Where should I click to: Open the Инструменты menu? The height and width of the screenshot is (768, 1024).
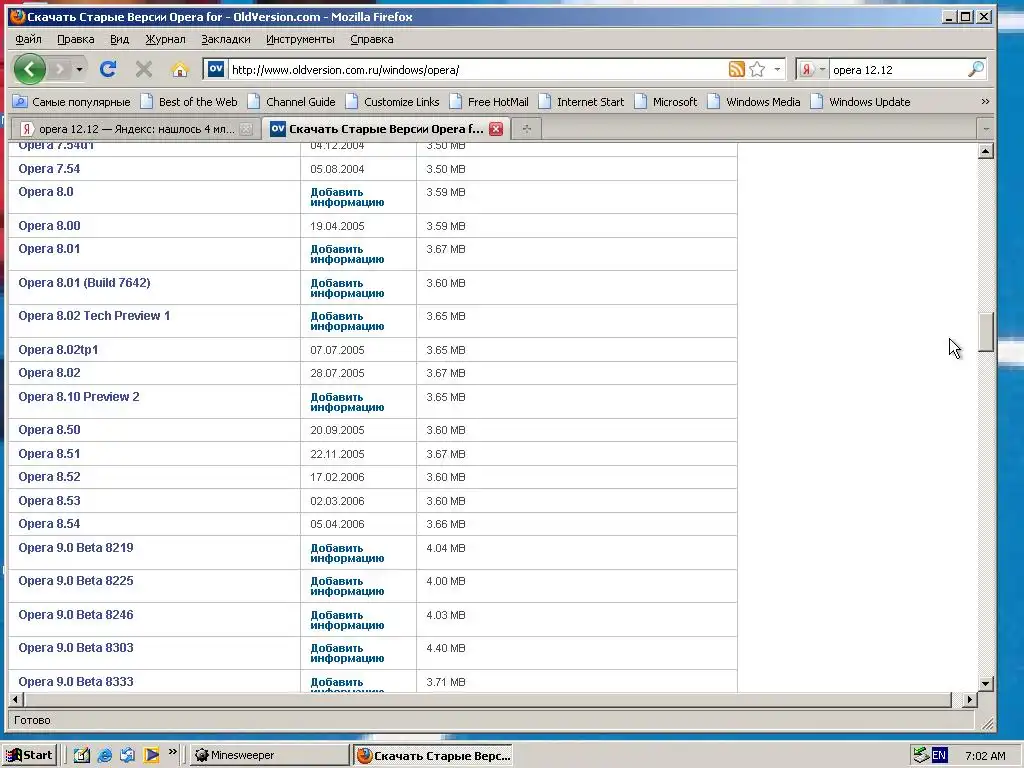click(300, 39)
